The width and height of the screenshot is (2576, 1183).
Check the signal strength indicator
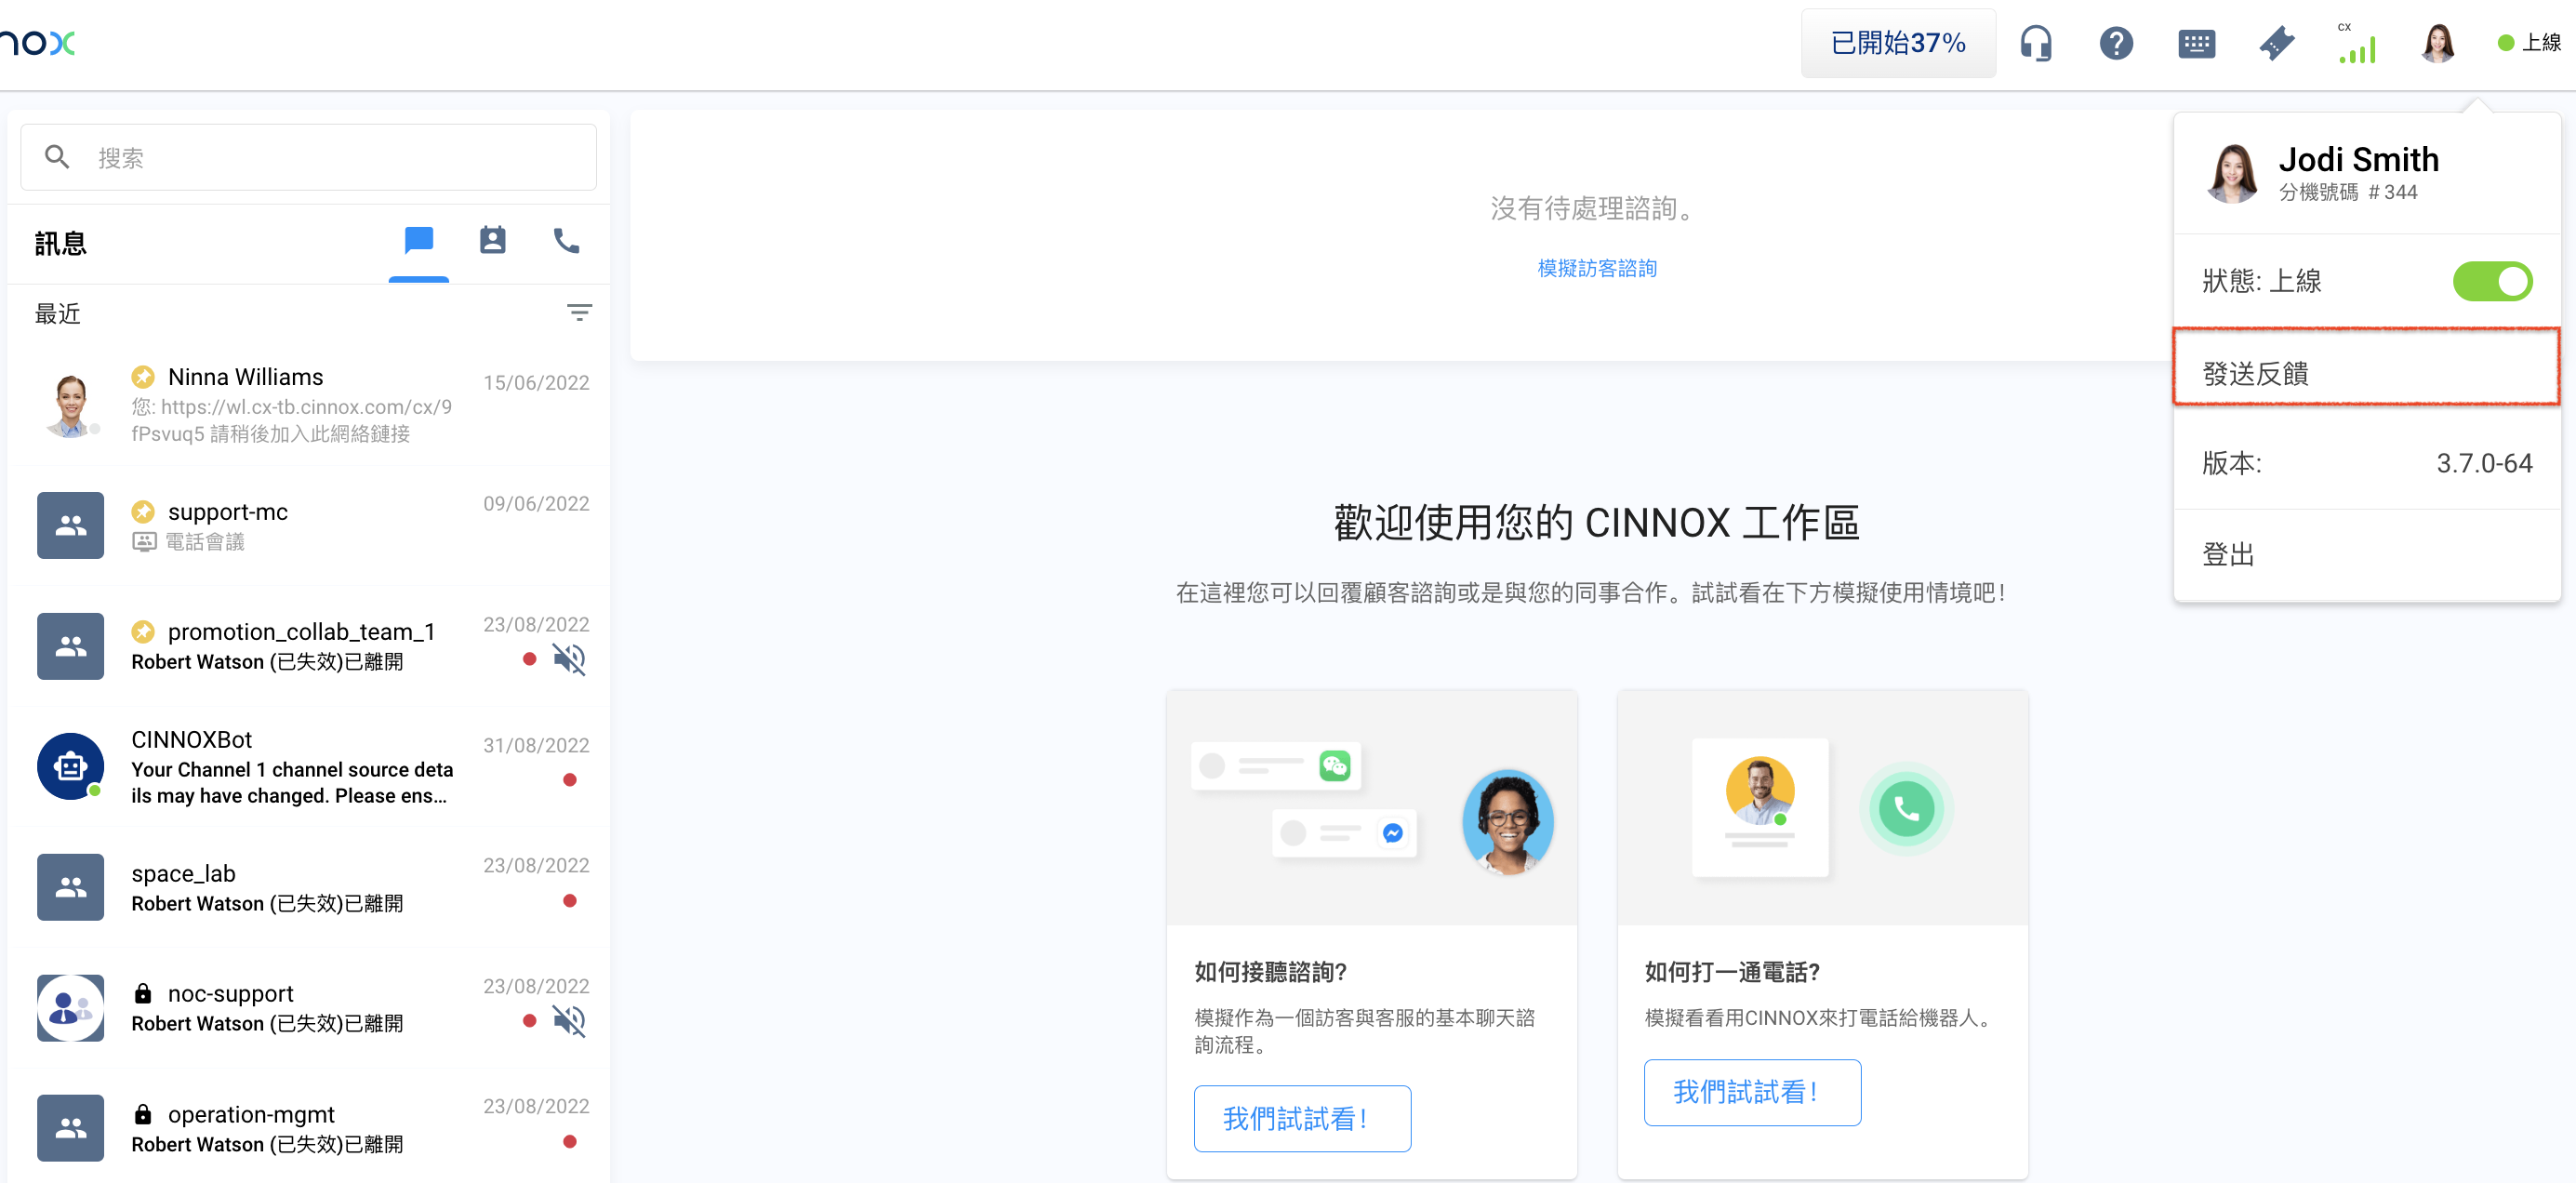click(2357, 47)
